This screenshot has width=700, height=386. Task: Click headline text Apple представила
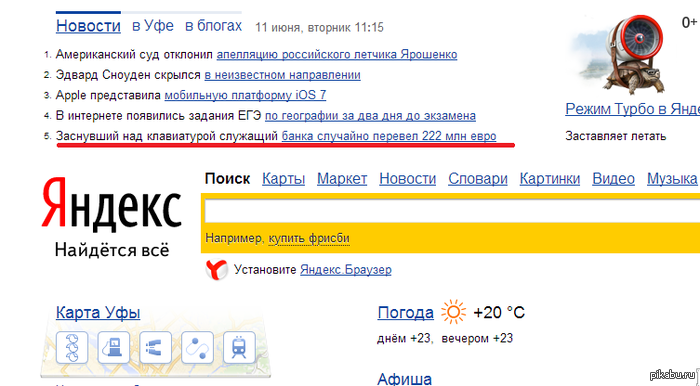108,95
